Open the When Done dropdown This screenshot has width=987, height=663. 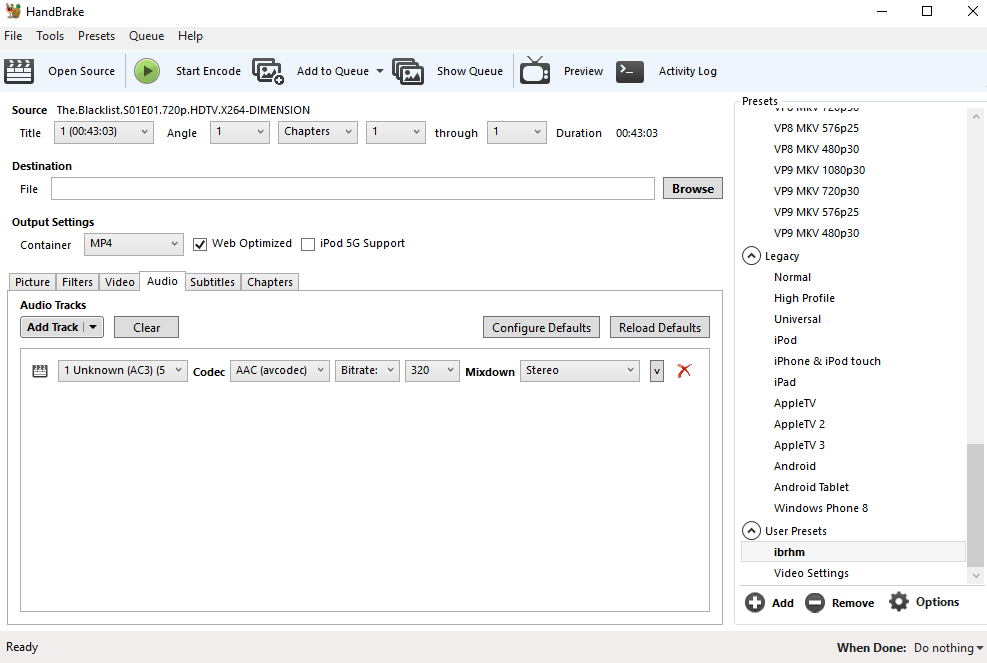pyautogui.click(x=949, y=648)
